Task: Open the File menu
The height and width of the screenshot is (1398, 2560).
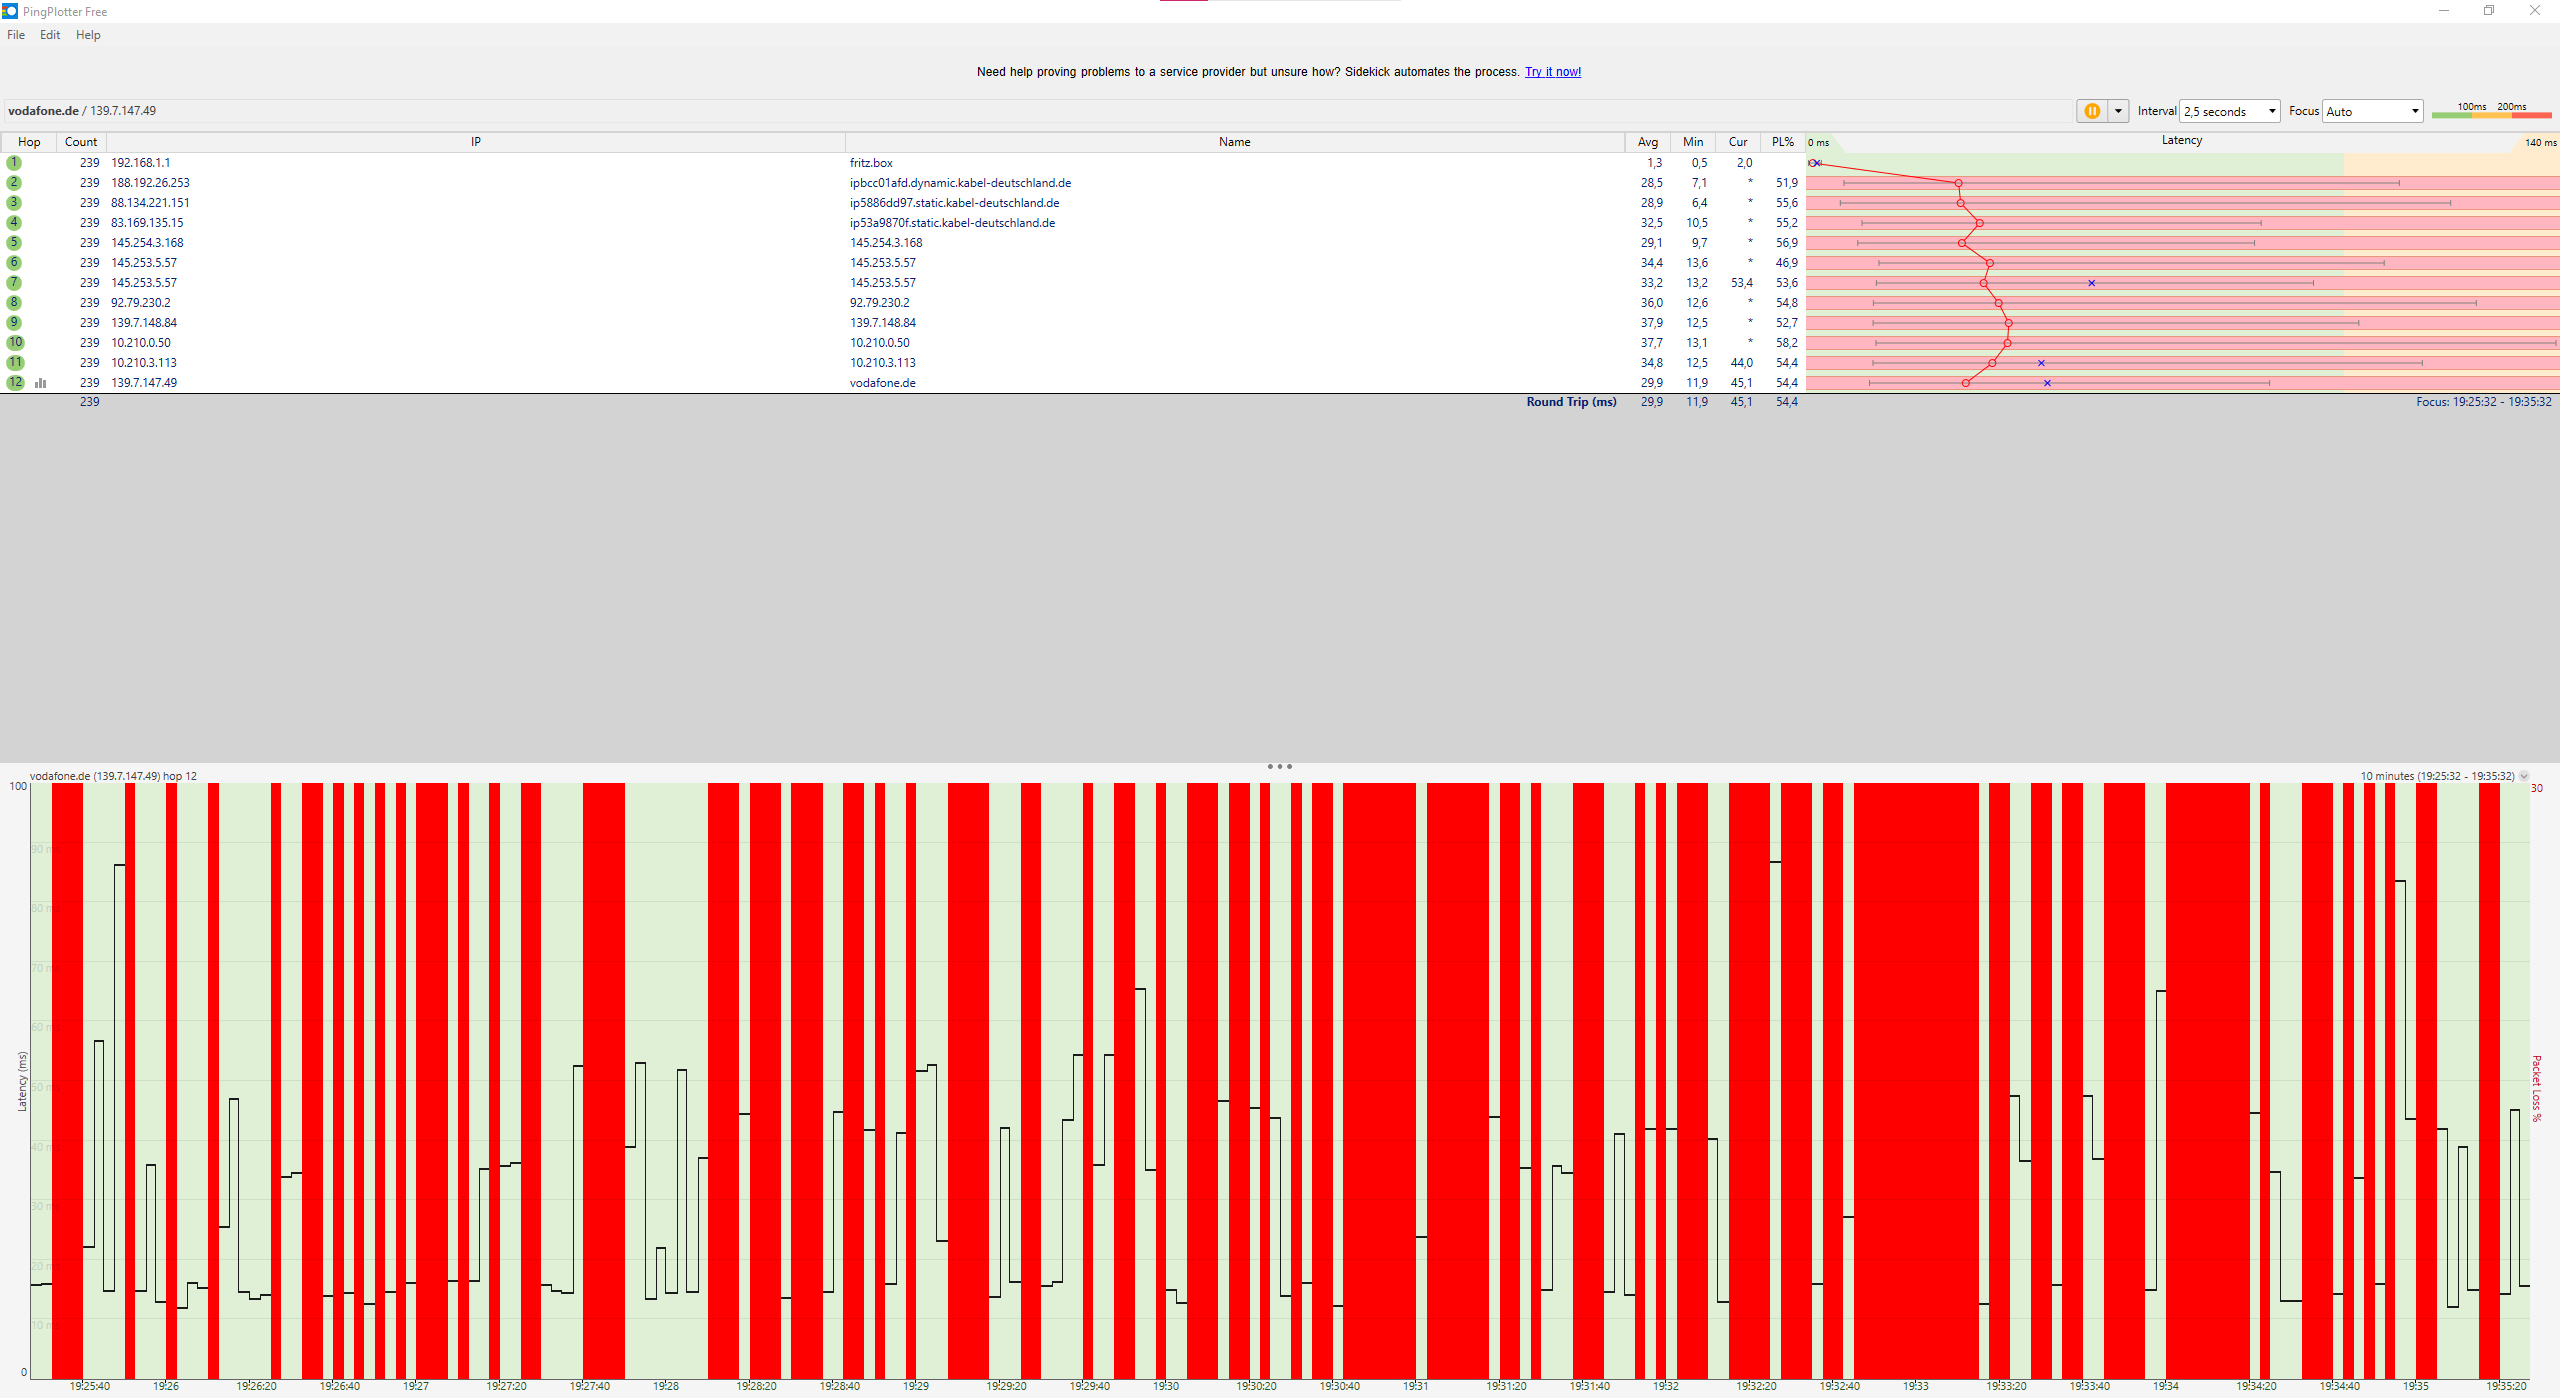Action: (x=16, y=35)
